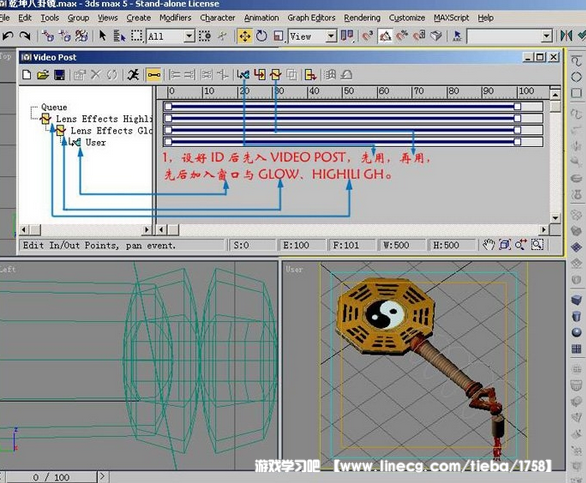
Task: Open the Modifiers menu
Action: coord(175,18)
